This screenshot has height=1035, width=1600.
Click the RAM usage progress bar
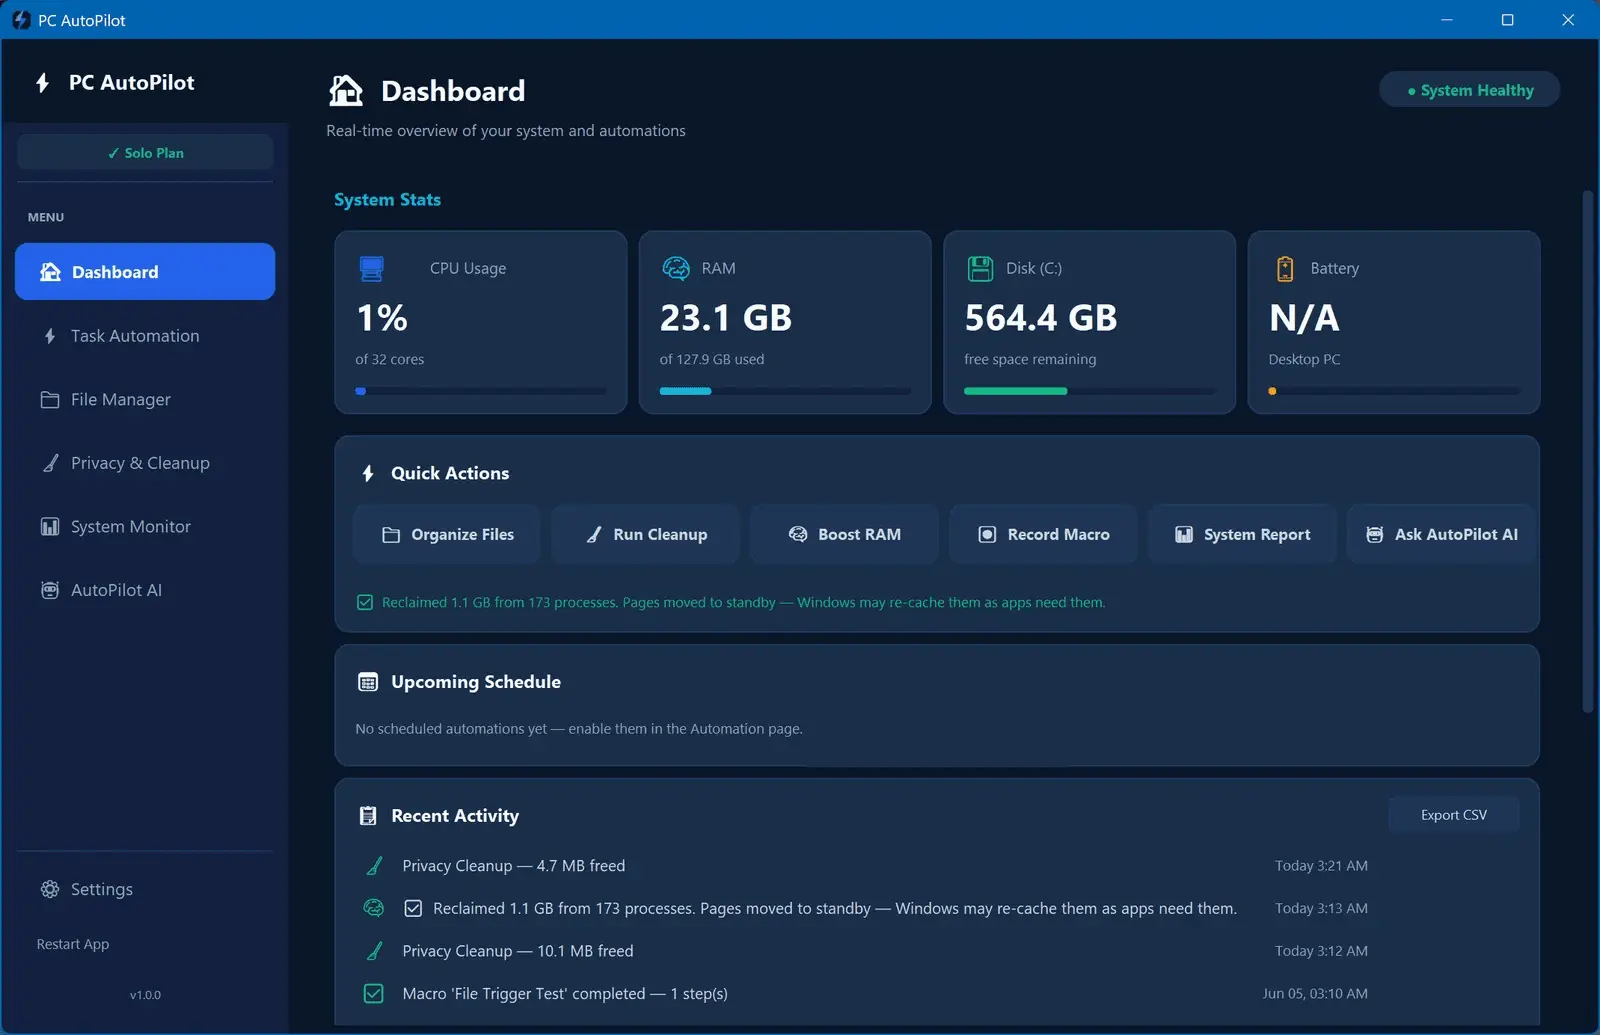(785, 391)
